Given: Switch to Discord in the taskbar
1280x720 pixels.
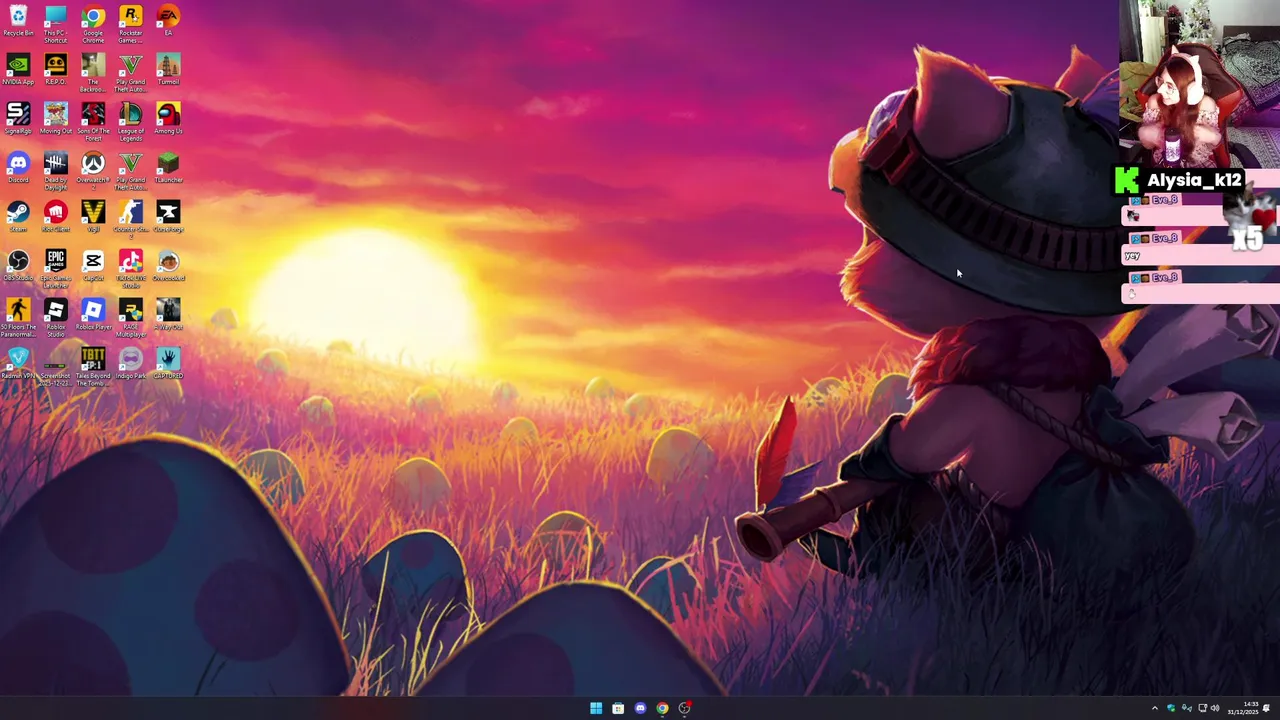Looking at the screenshot, I should tap(640, 708).
